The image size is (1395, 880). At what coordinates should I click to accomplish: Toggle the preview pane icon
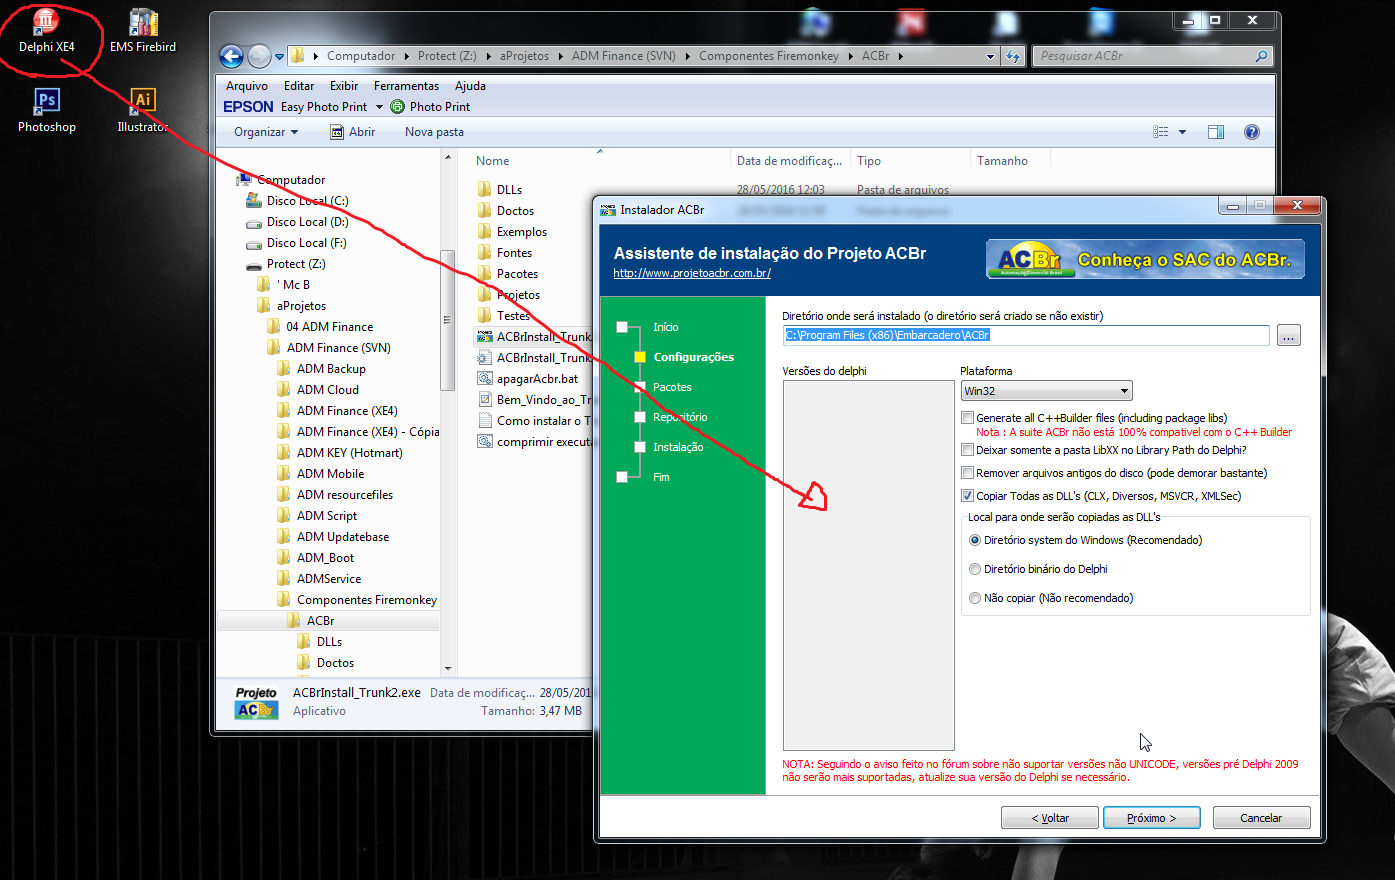(1216, 132)
